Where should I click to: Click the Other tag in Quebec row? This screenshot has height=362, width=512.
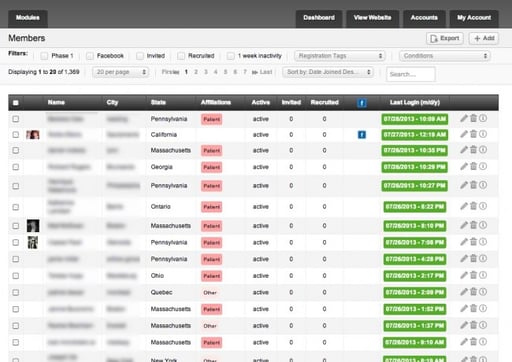[x=210, y=293]
